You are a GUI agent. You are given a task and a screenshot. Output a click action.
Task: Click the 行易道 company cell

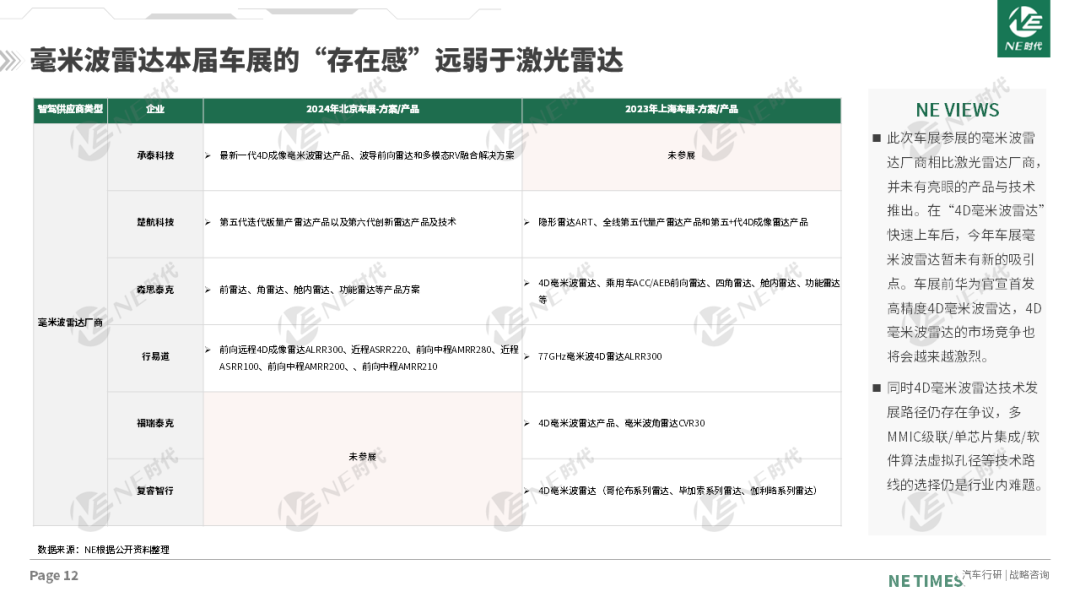tap(155, 356)
